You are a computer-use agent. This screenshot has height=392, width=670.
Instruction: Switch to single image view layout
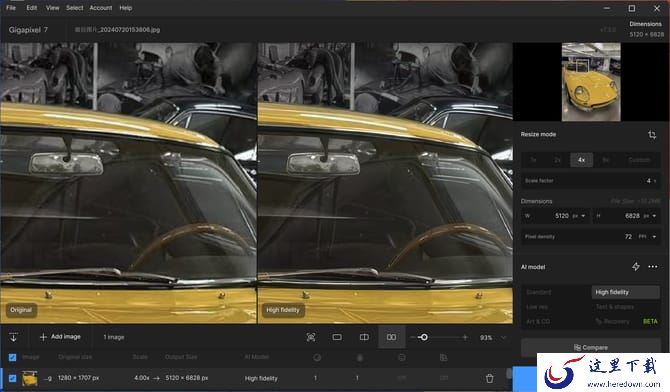pos(337,337)
